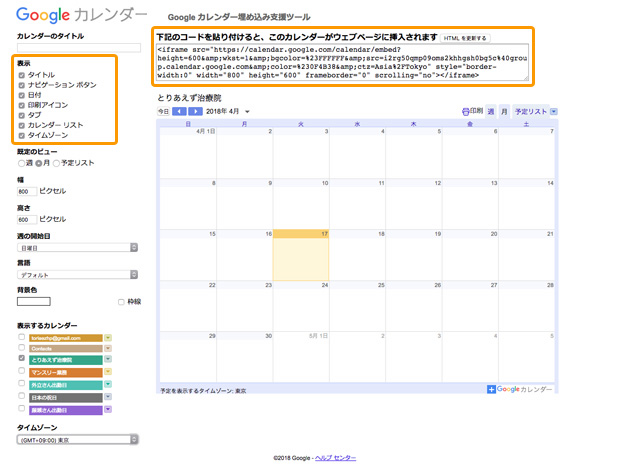Open the ヘルプ センター link
This screenshot has height=466, width=630.
pyautogui.click(x=335, y=458)
